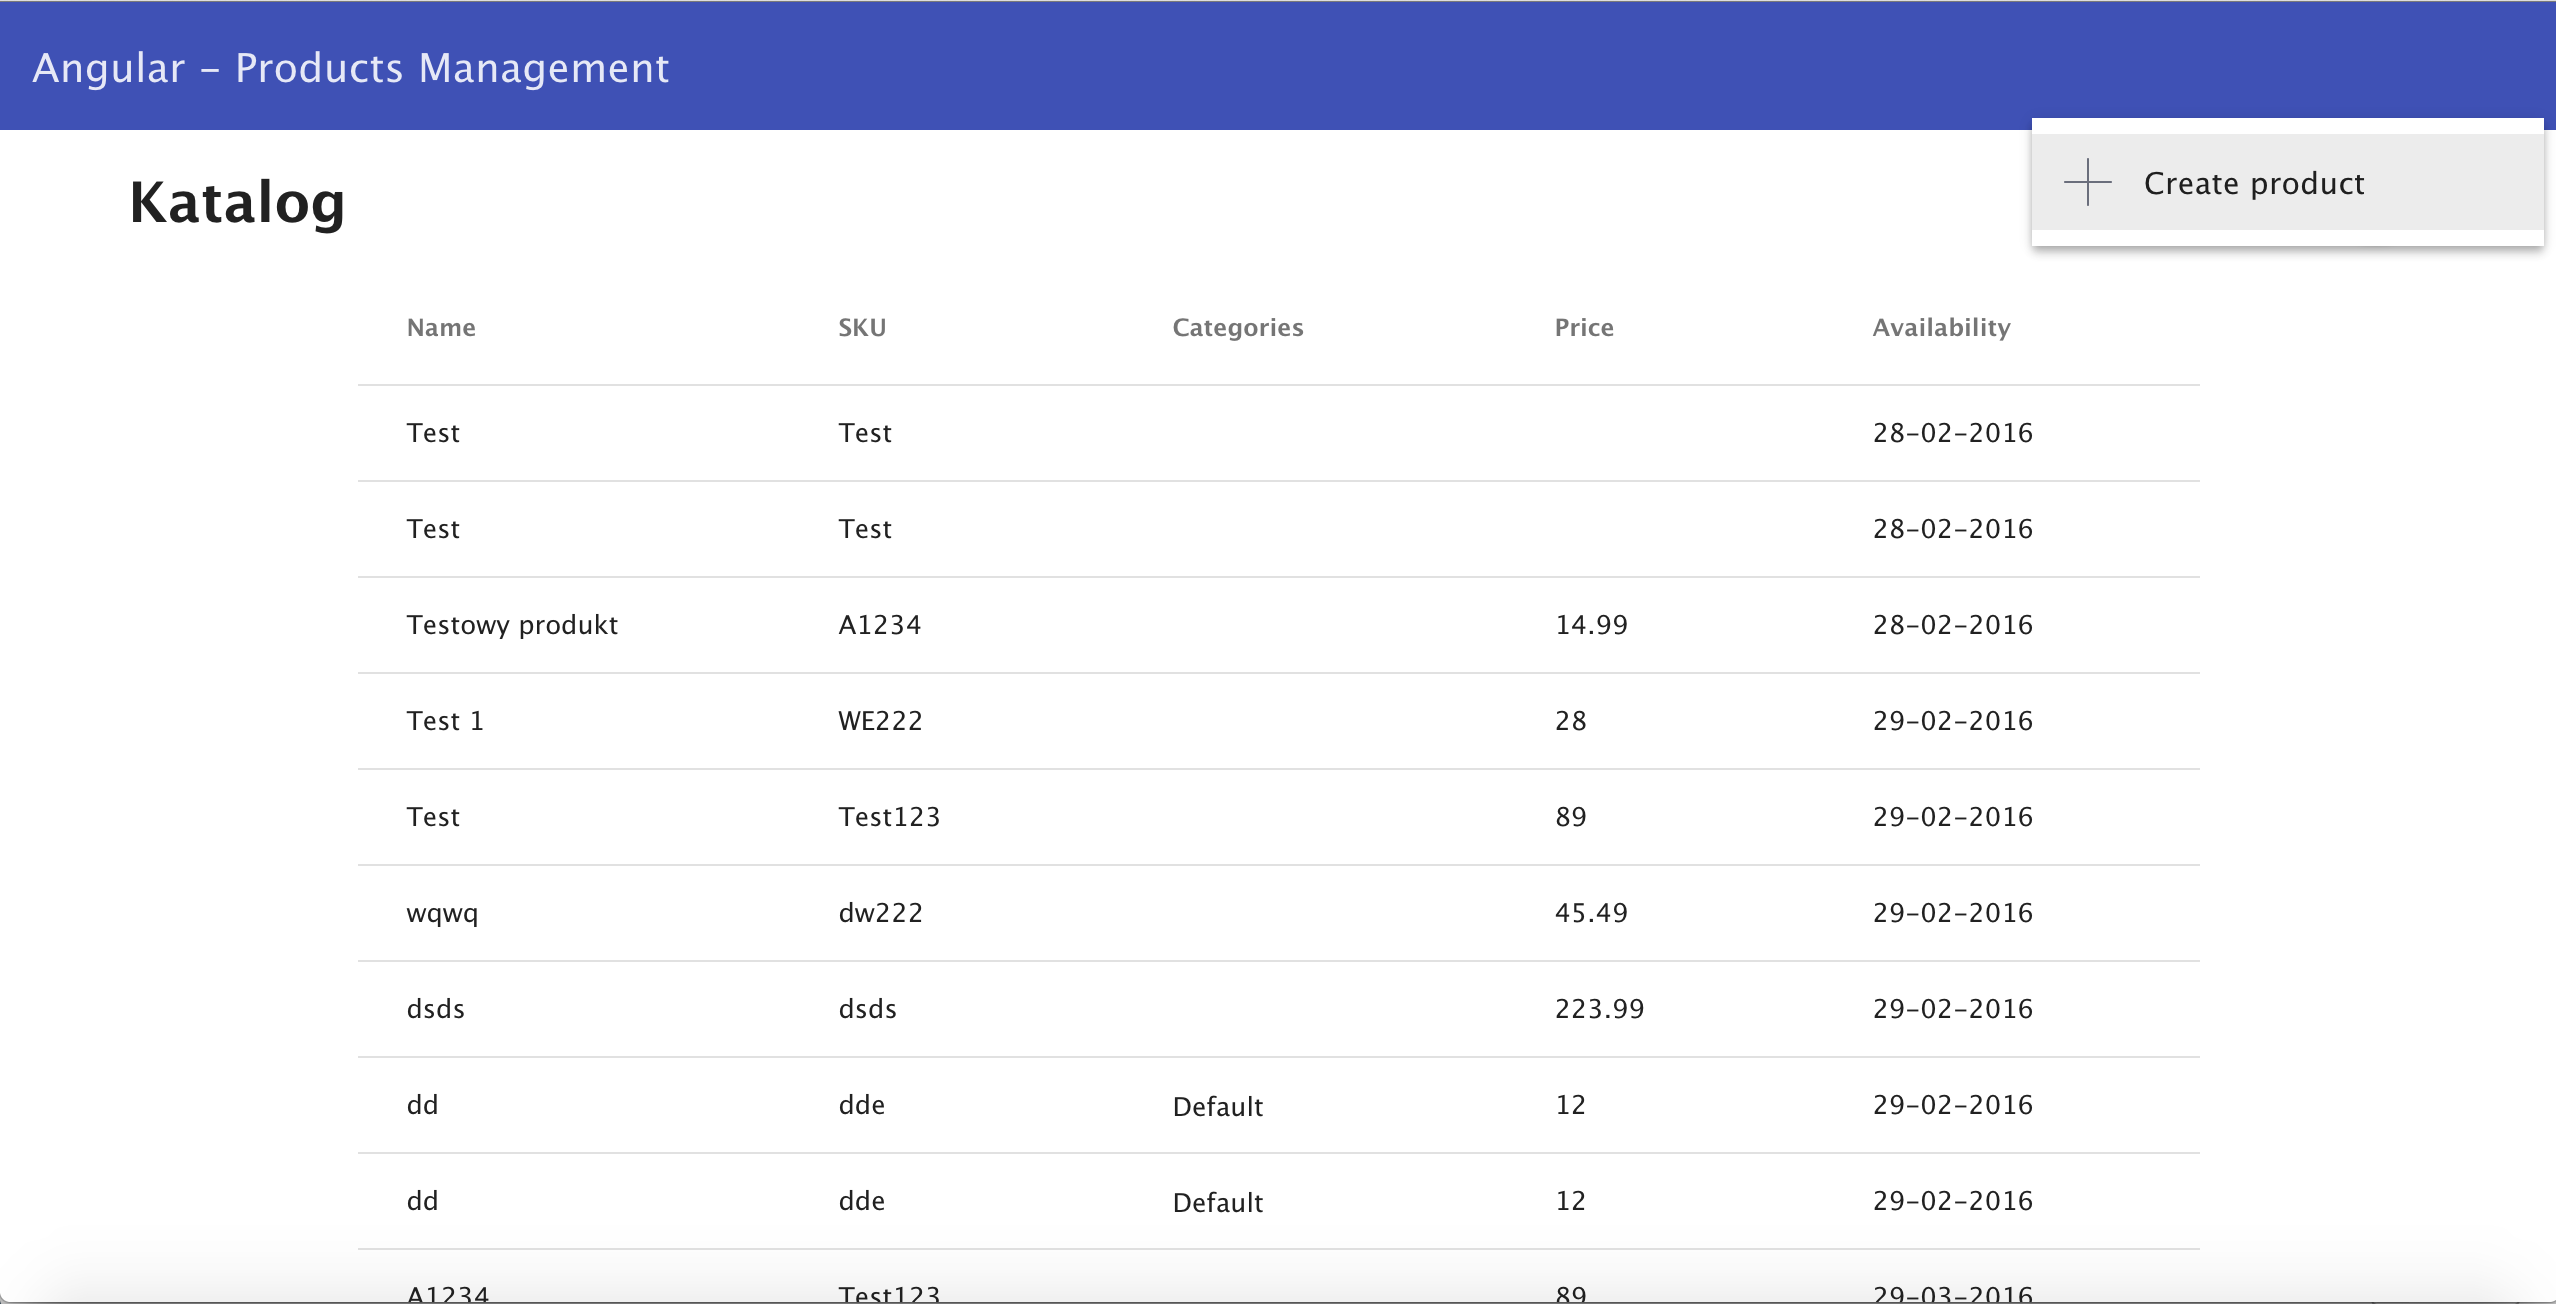
Task: Click the 45.49 price cell
Action: 1591,913
